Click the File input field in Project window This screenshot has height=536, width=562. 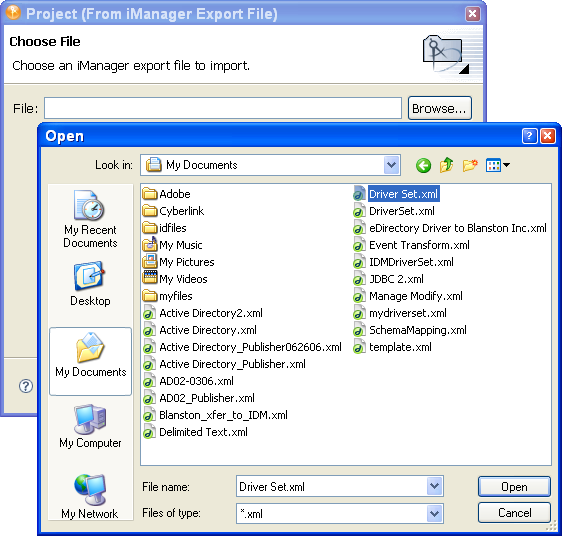pos(223,108)
